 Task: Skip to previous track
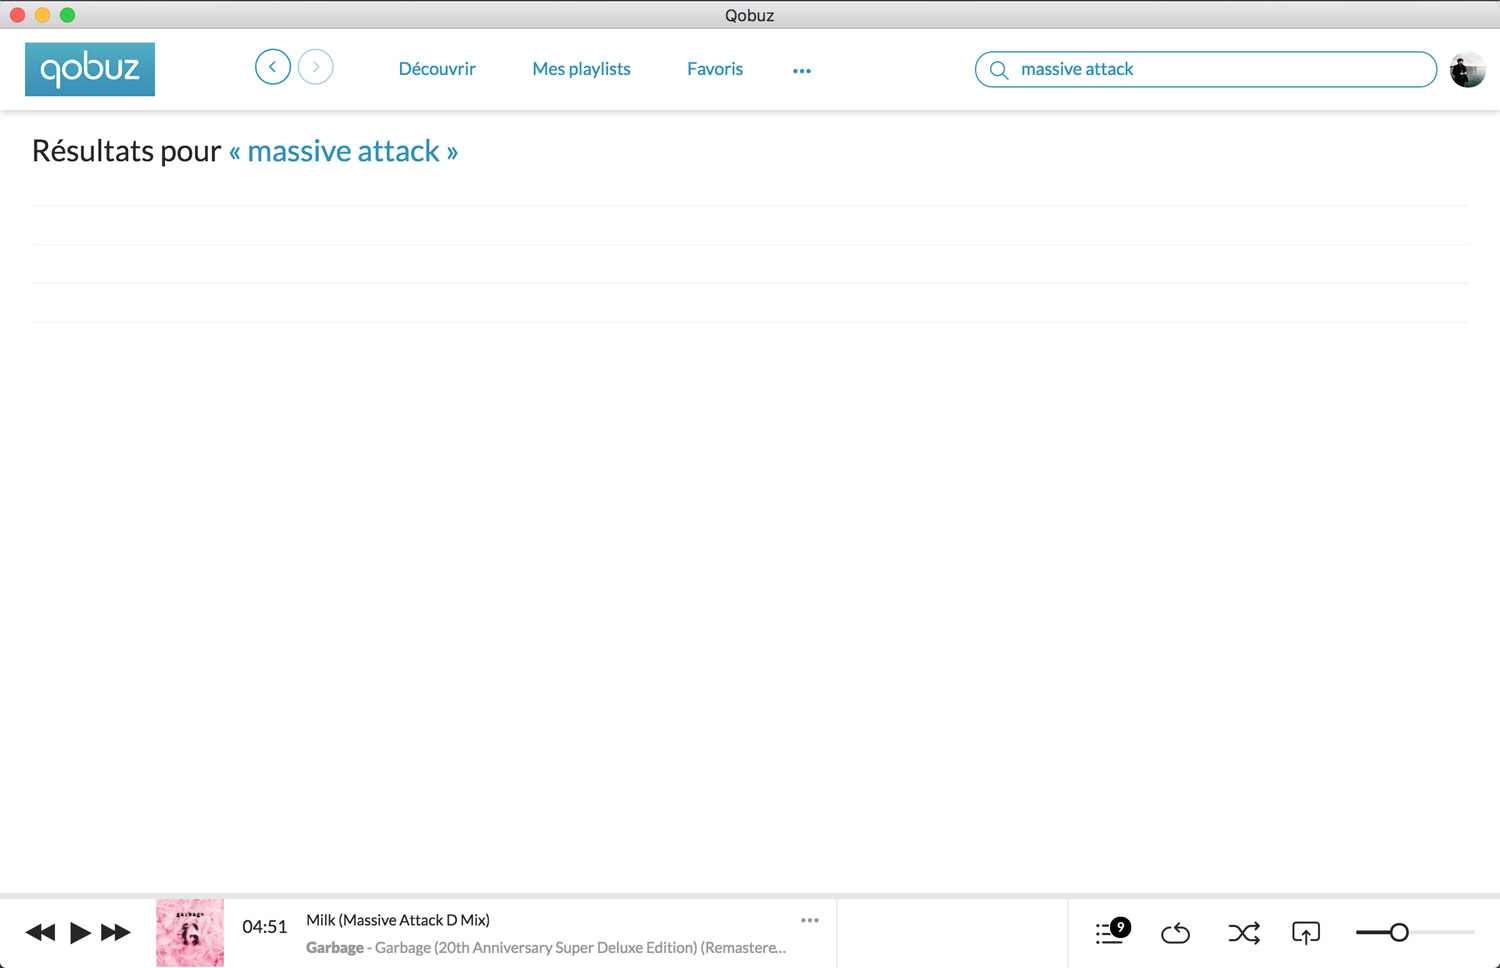(x=41, y=933)
